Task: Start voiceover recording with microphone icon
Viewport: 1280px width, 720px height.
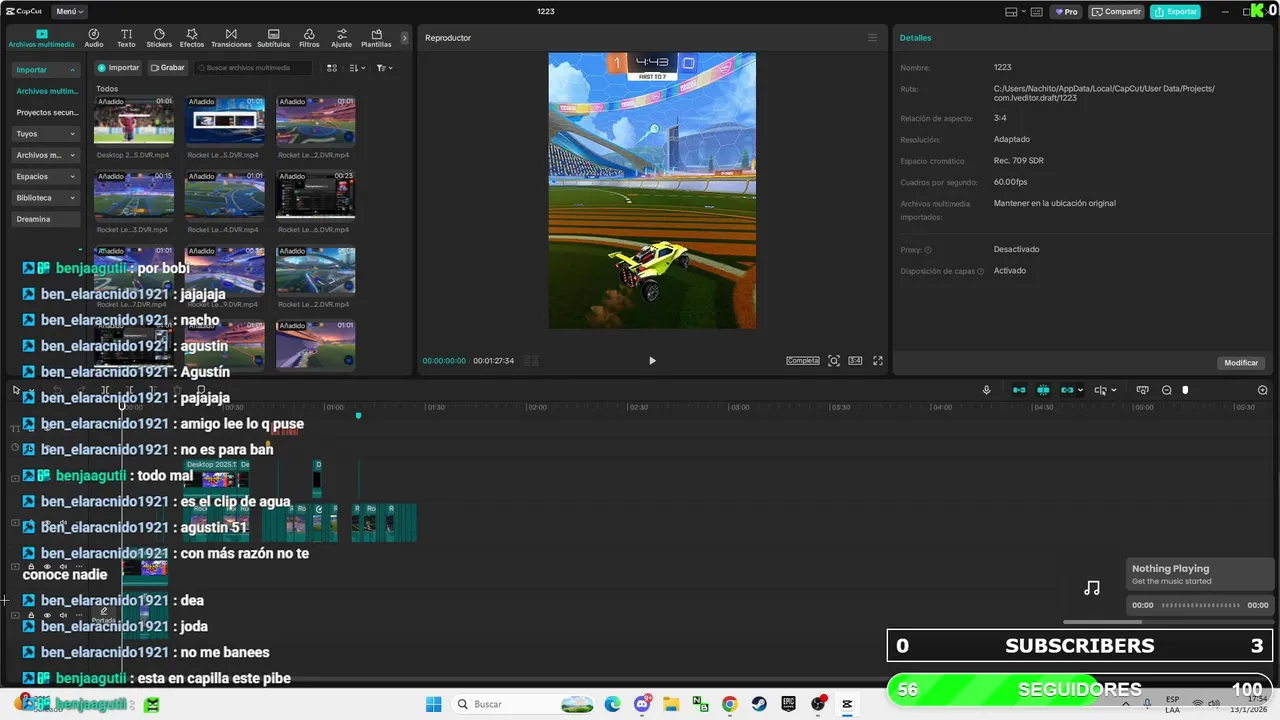Action: coord(986,390)
